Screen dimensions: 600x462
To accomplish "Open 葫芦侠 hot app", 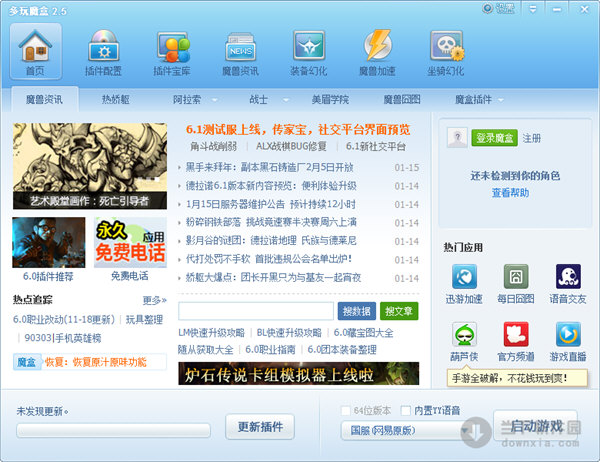I will point(464,341).
